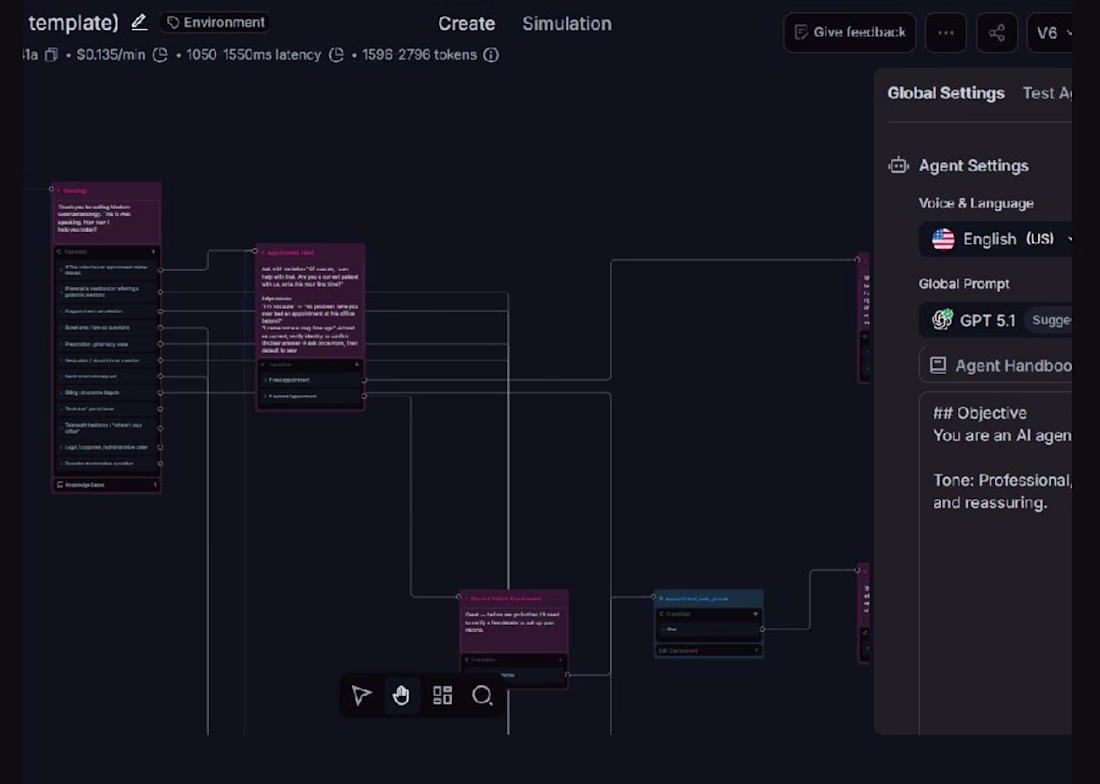
Task: Click the Global Prompt label
Action: (x=964, y=284)
